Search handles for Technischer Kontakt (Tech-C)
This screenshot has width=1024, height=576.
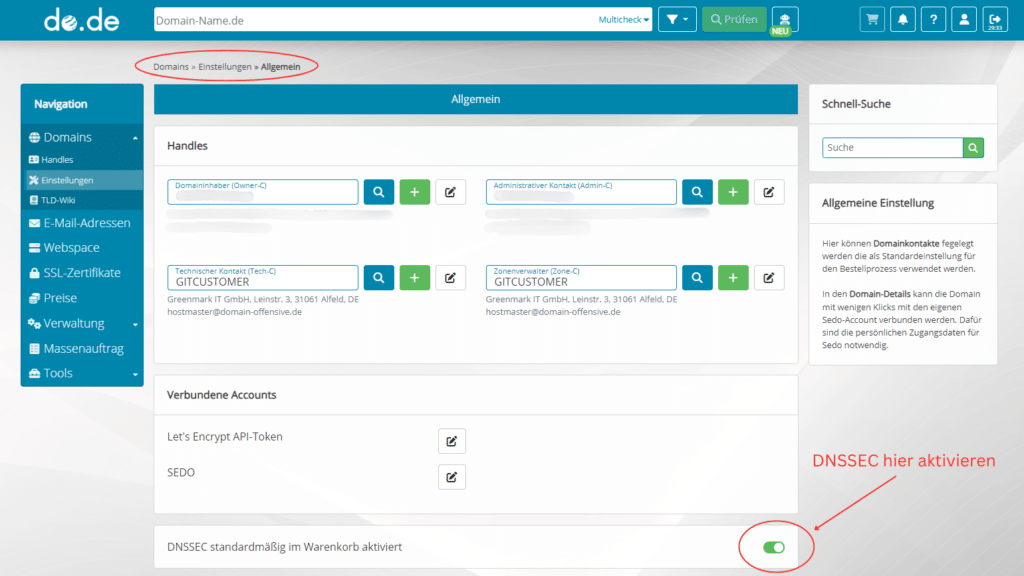point(379,278)
